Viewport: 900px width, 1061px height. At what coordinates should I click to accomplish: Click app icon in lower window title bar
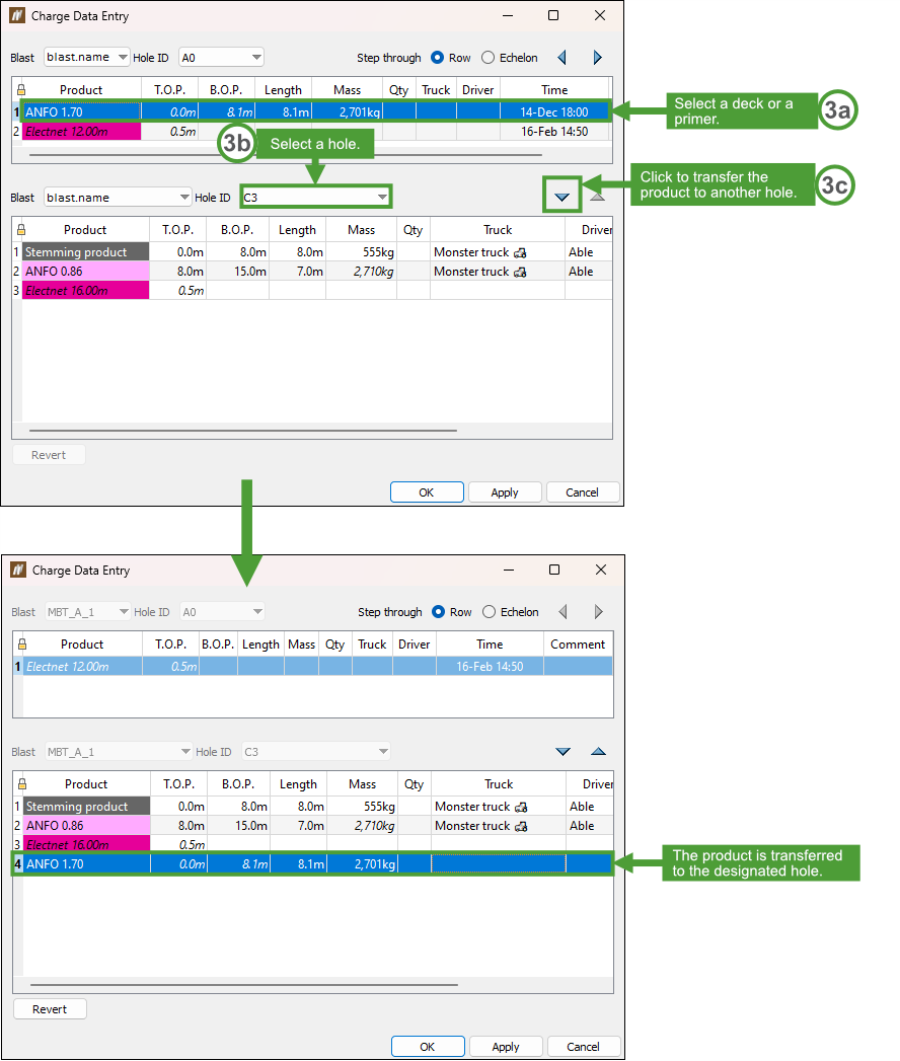point(18,570)
